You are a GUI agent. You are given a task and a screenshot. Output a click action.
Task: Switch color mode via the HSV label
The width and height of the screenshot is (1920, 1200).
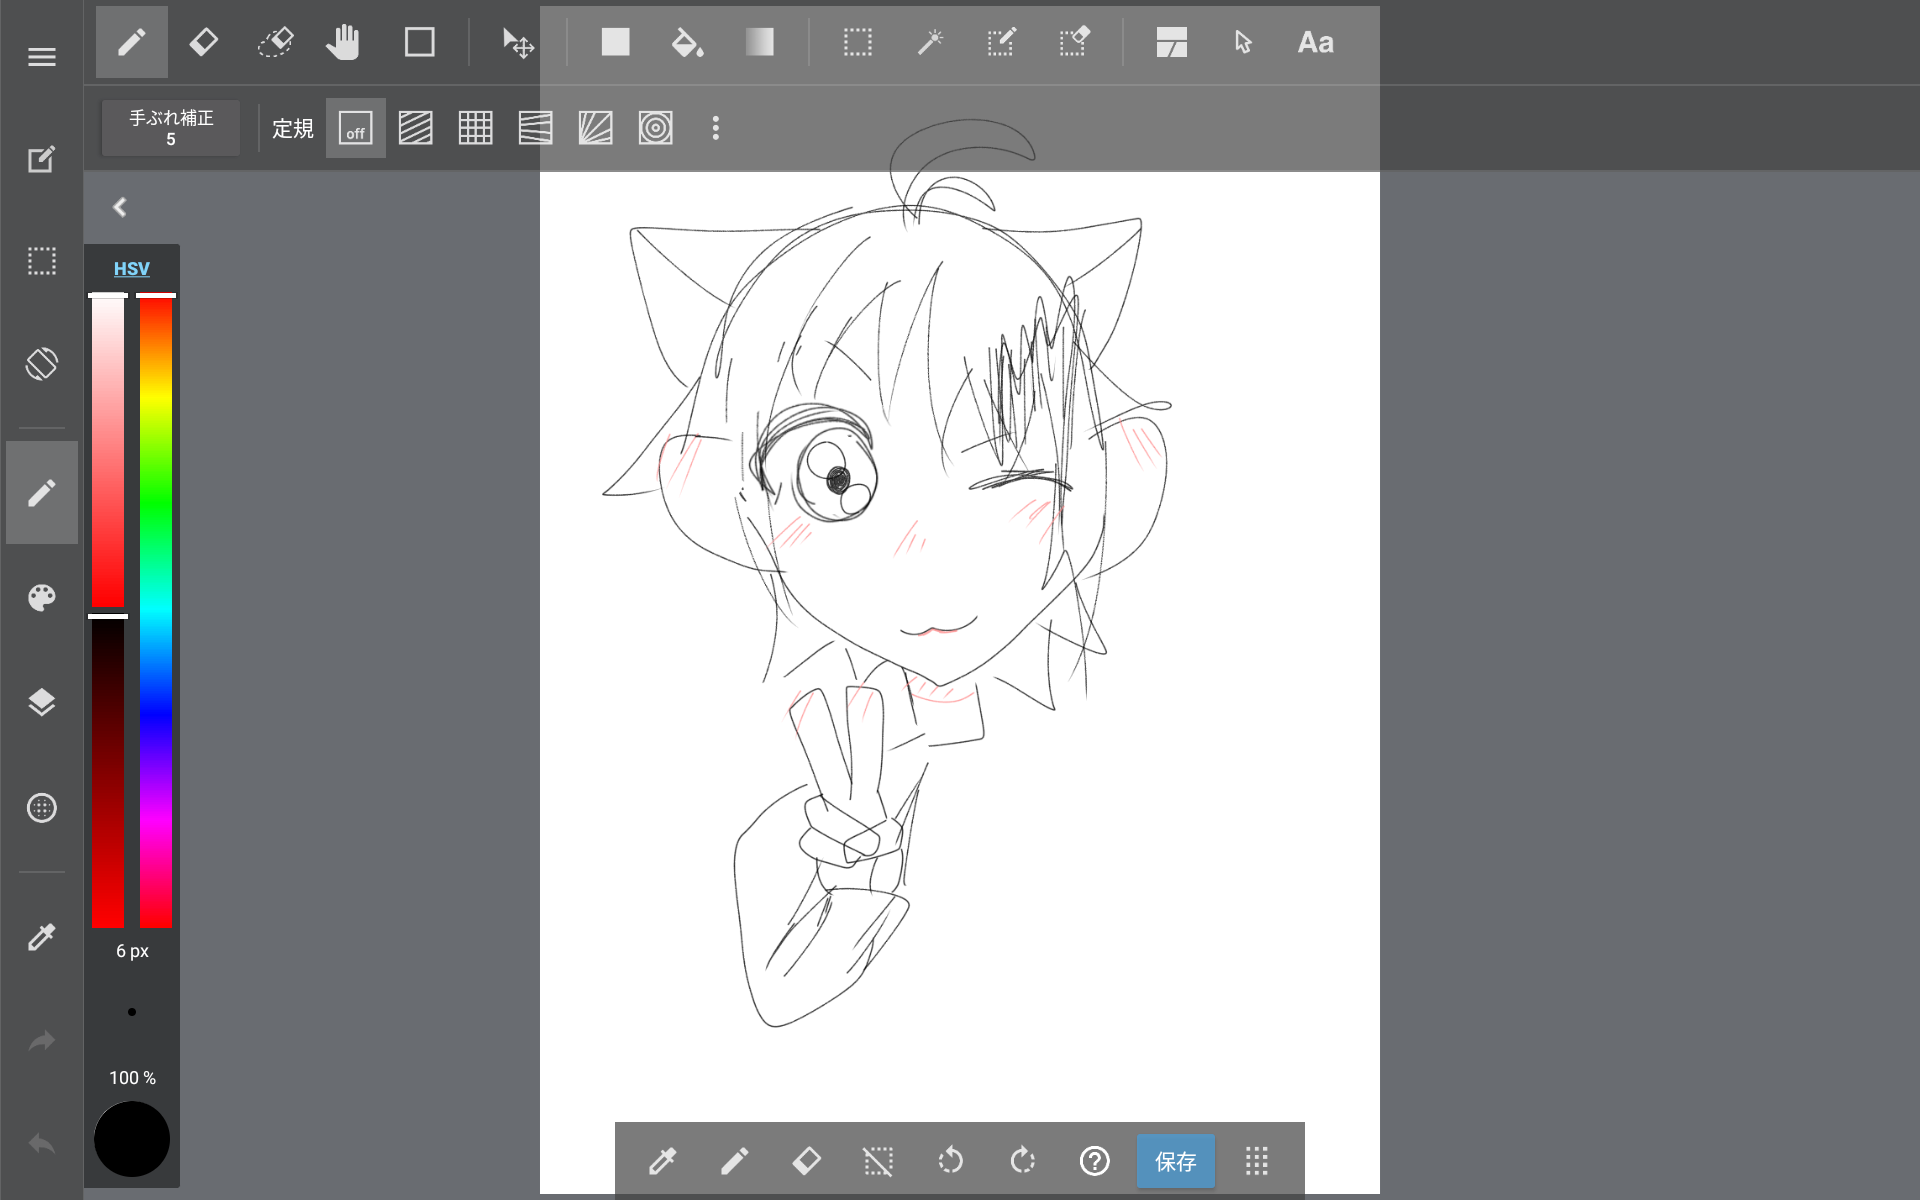tap(131, 269)
